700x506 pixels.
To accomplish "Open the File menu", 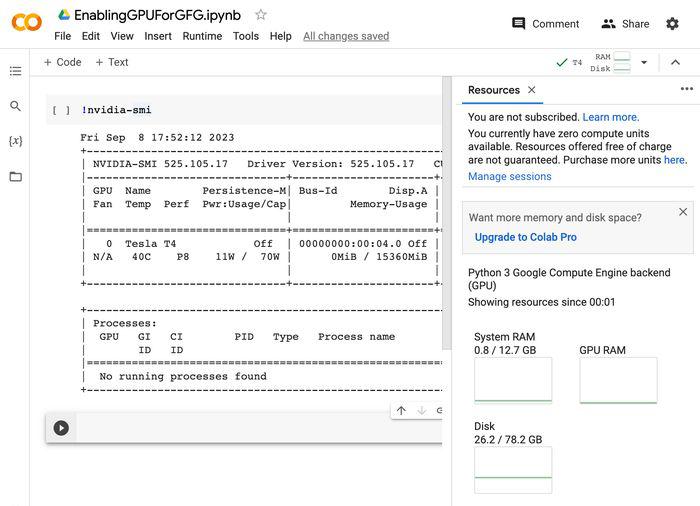I will 62,36.
